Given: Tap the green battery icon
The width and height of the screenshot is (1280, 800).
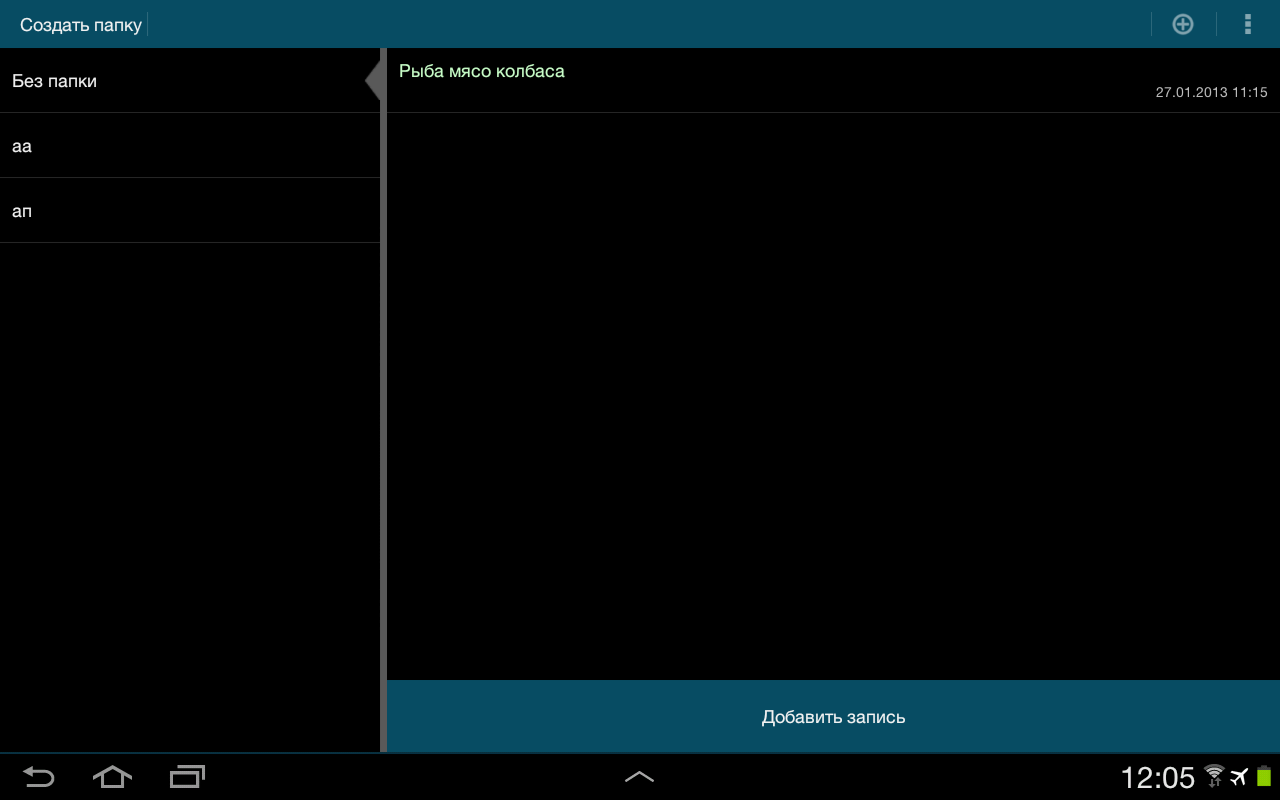Looking at the screenshot, I should pos(1262,776).
